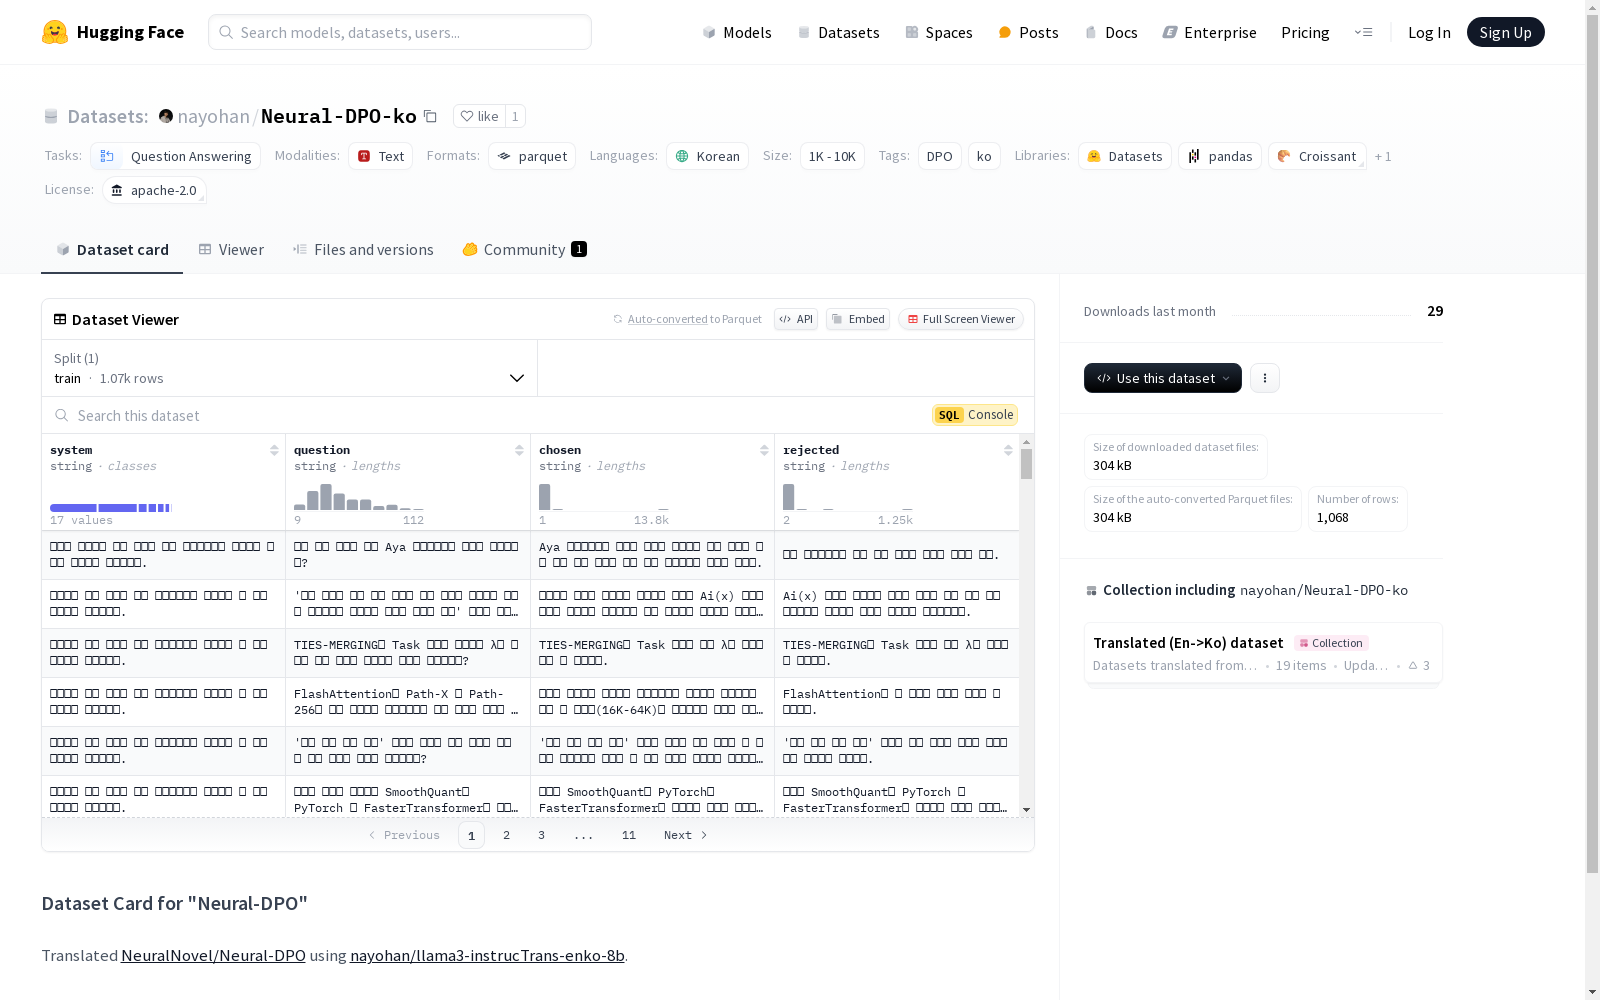Screen dimensions: 1600x1000
Task: Click the Embed button
Action: coord(858,319)
